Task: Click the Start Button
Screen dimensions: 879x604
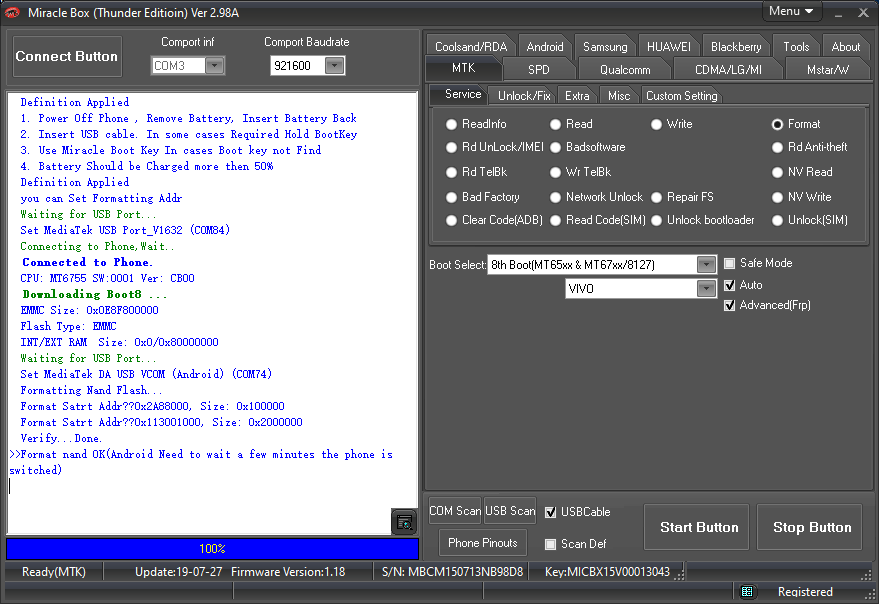Action: click(x=698, y=527)
